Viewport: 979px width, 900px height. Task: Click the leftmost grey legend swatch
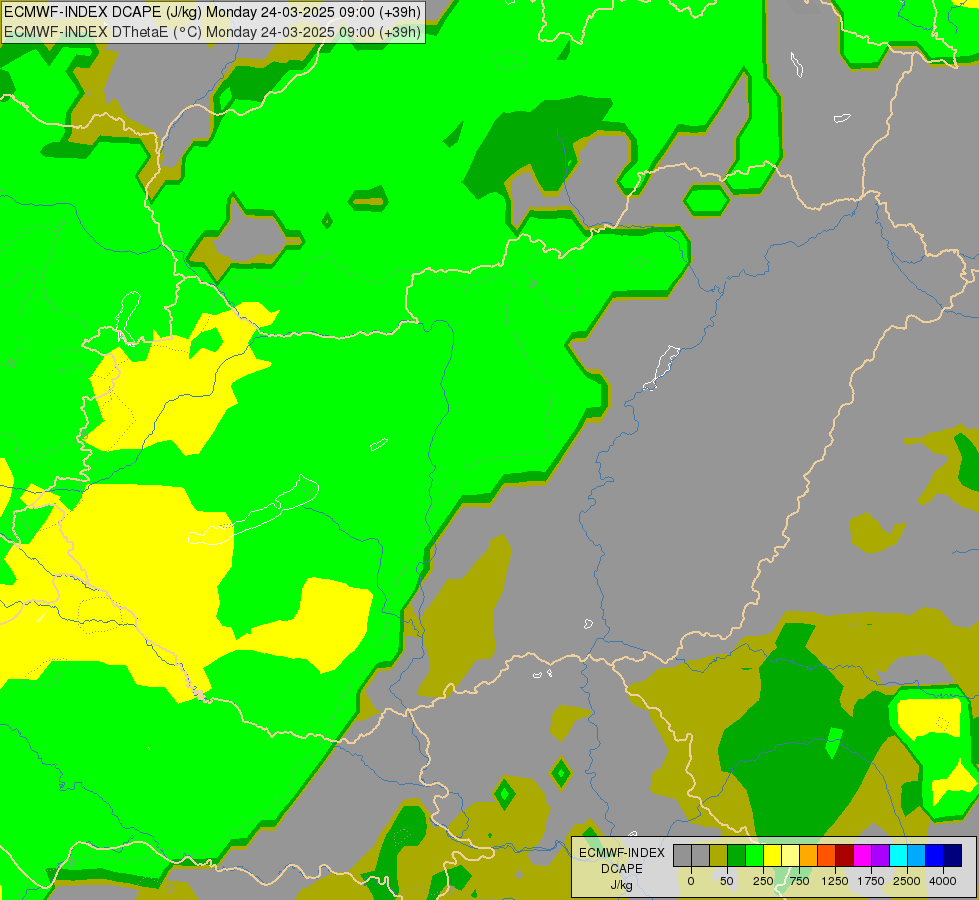(682, 855)
